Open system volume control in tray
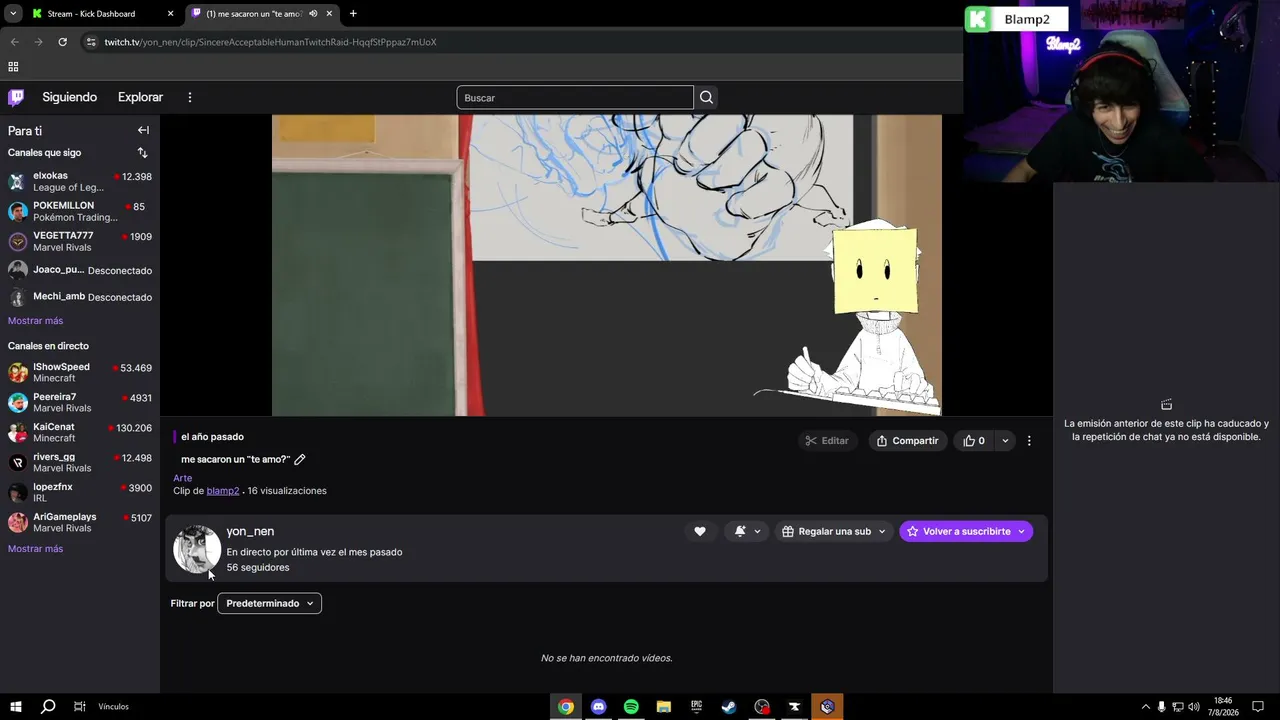 1194,707
